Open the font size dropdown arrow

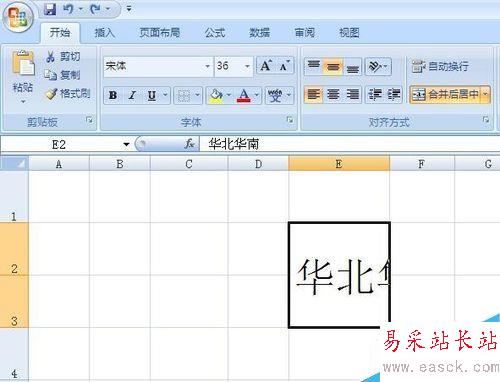click(x=247, y=66)
